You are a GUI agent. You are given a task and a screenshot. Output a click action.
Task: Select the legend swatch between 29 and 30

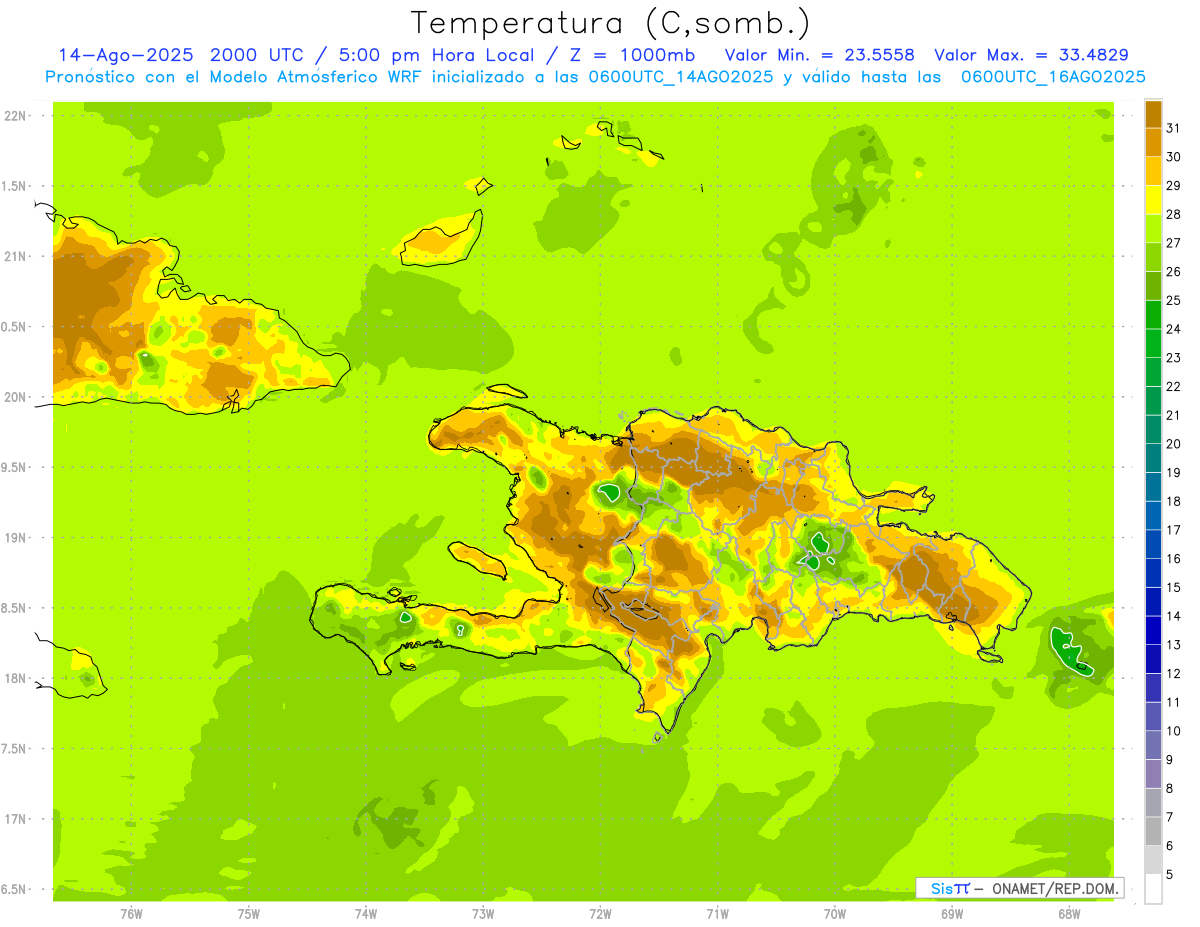1153,171
